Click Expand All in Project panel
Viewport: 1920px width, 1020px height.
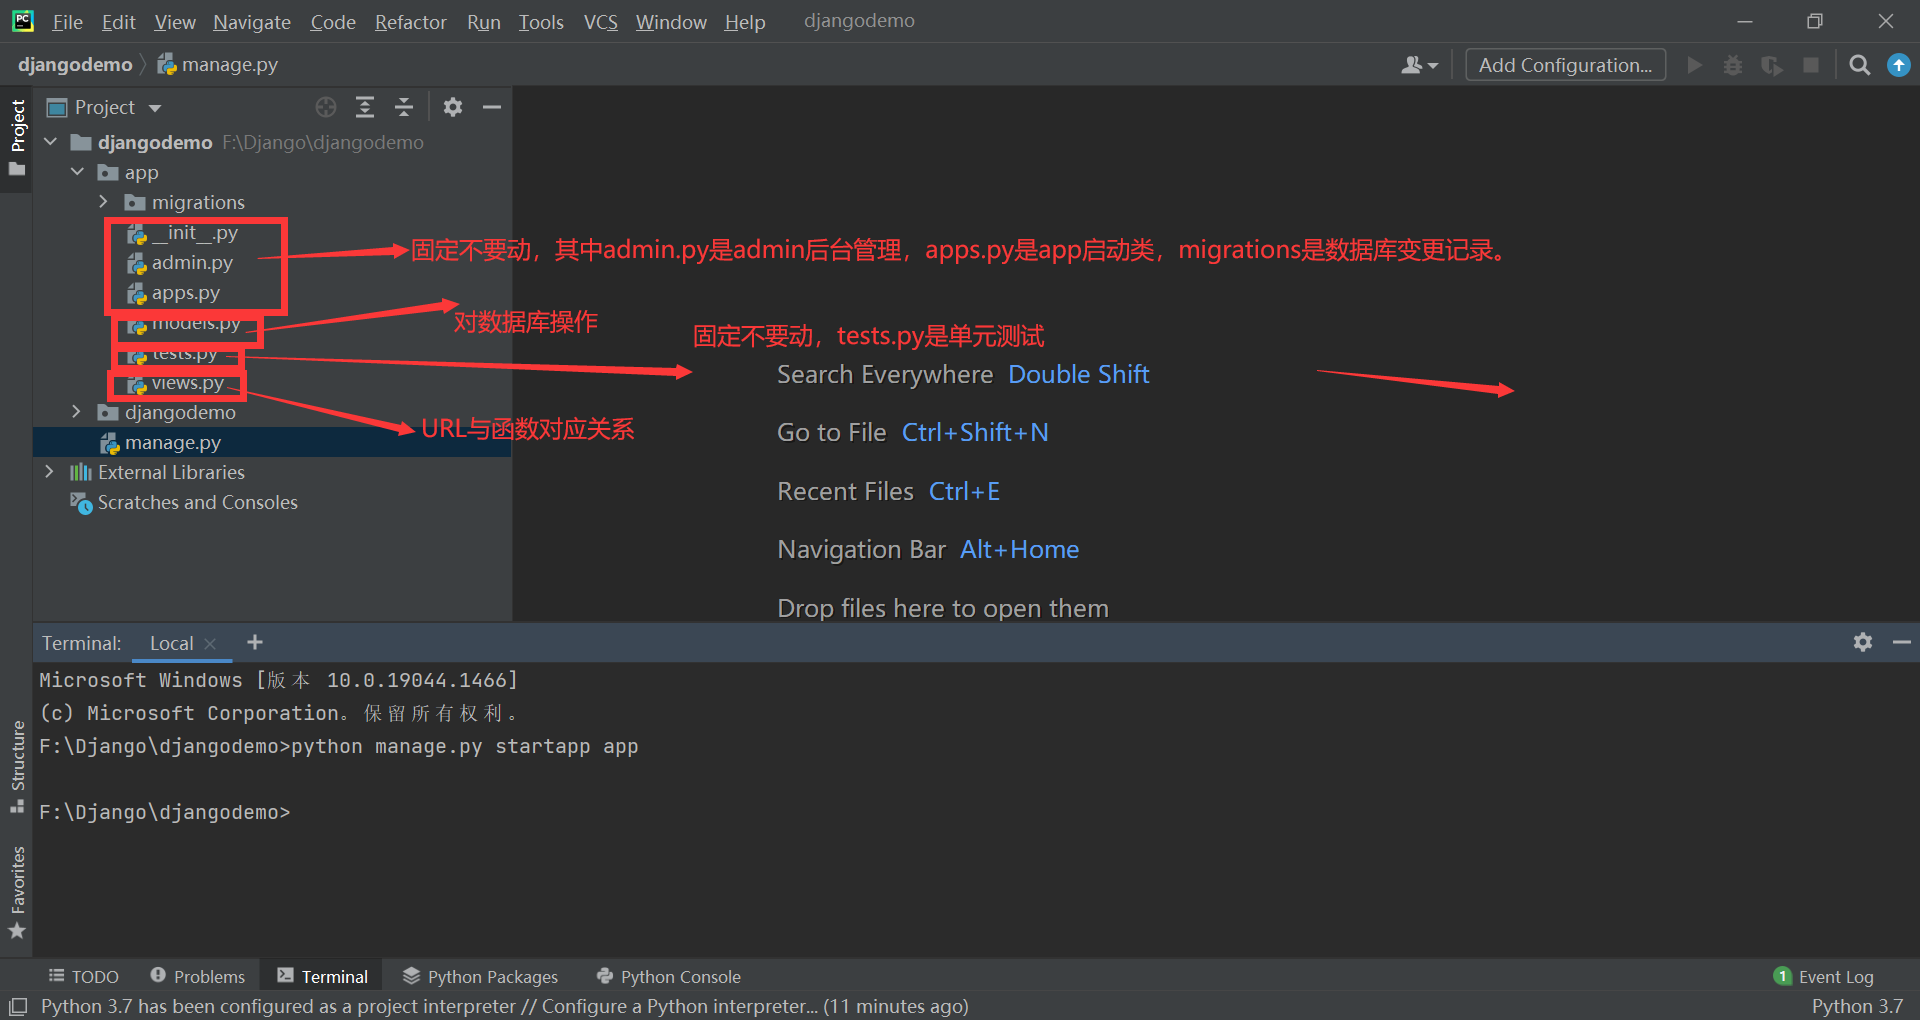(x=365, y=107)
